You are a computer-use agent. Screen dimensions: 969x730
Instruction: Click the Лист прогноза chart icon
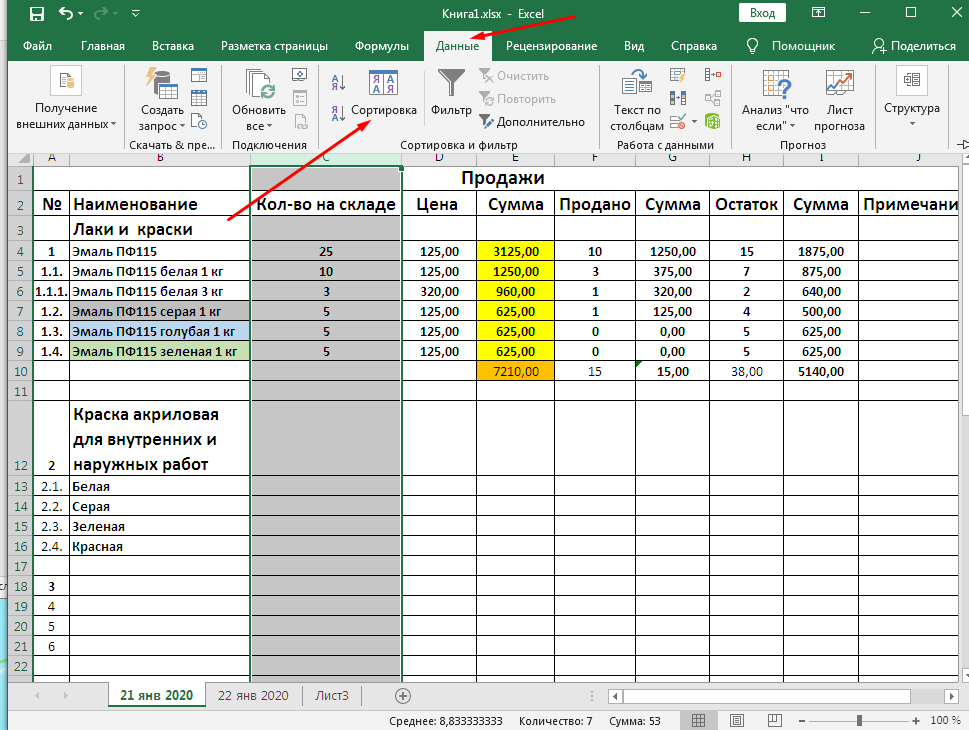(839, 83)
